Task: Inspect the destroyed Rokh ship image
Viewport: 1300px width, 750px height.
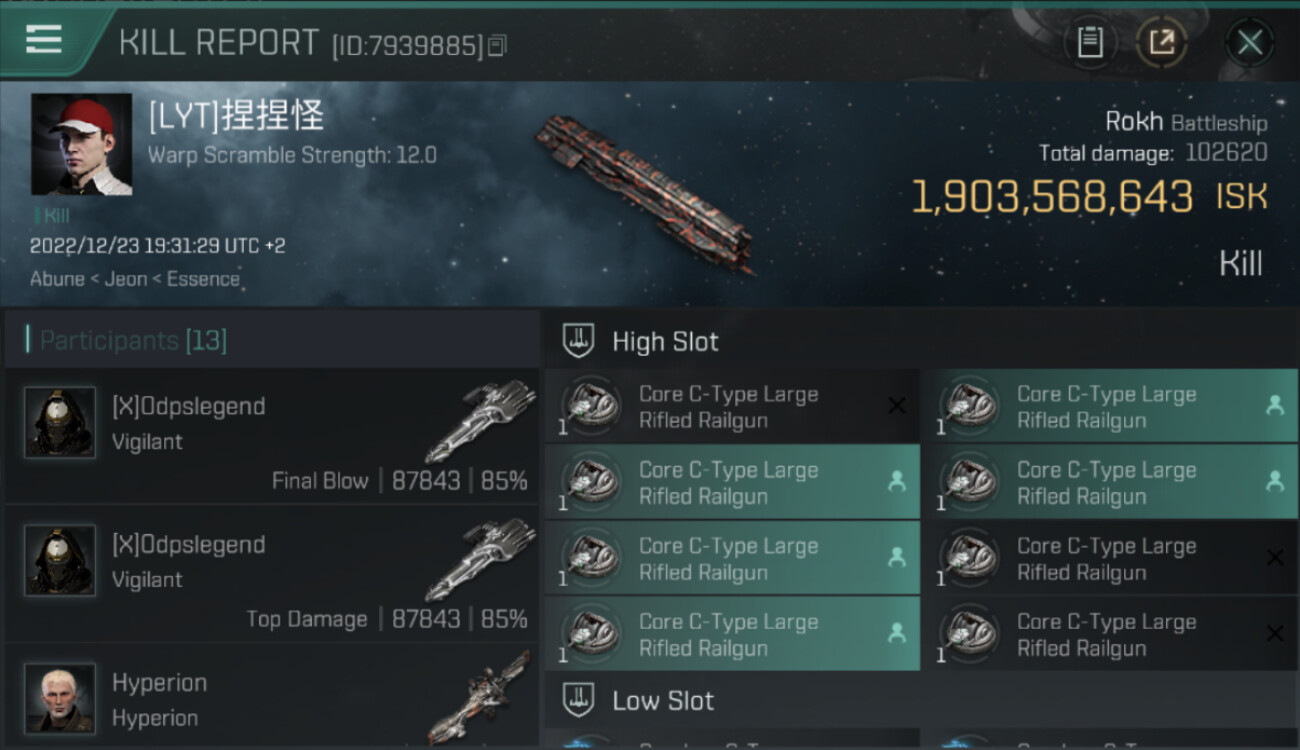Action: point(645,192)
